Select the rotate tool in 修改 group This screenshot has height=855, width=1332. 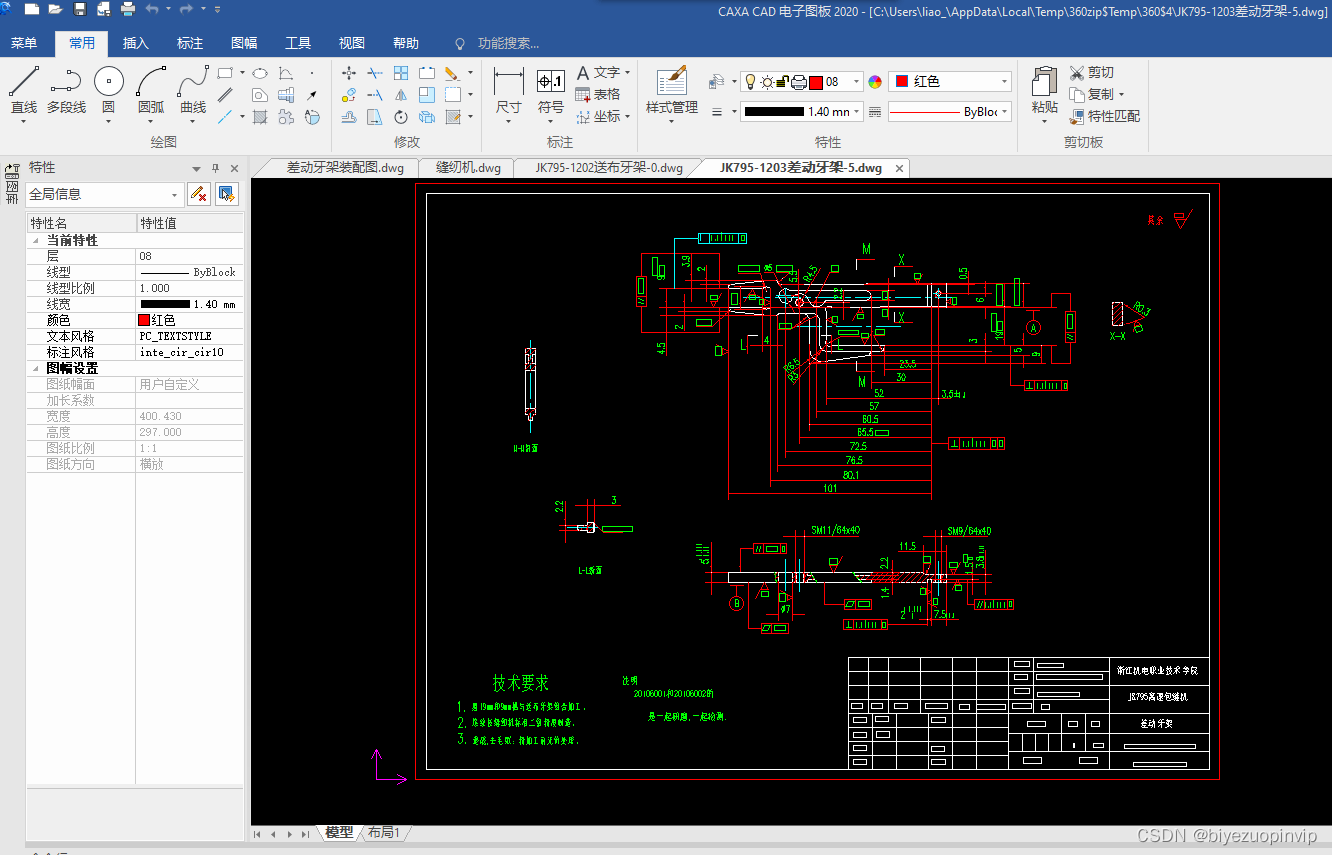click(401, 117)
